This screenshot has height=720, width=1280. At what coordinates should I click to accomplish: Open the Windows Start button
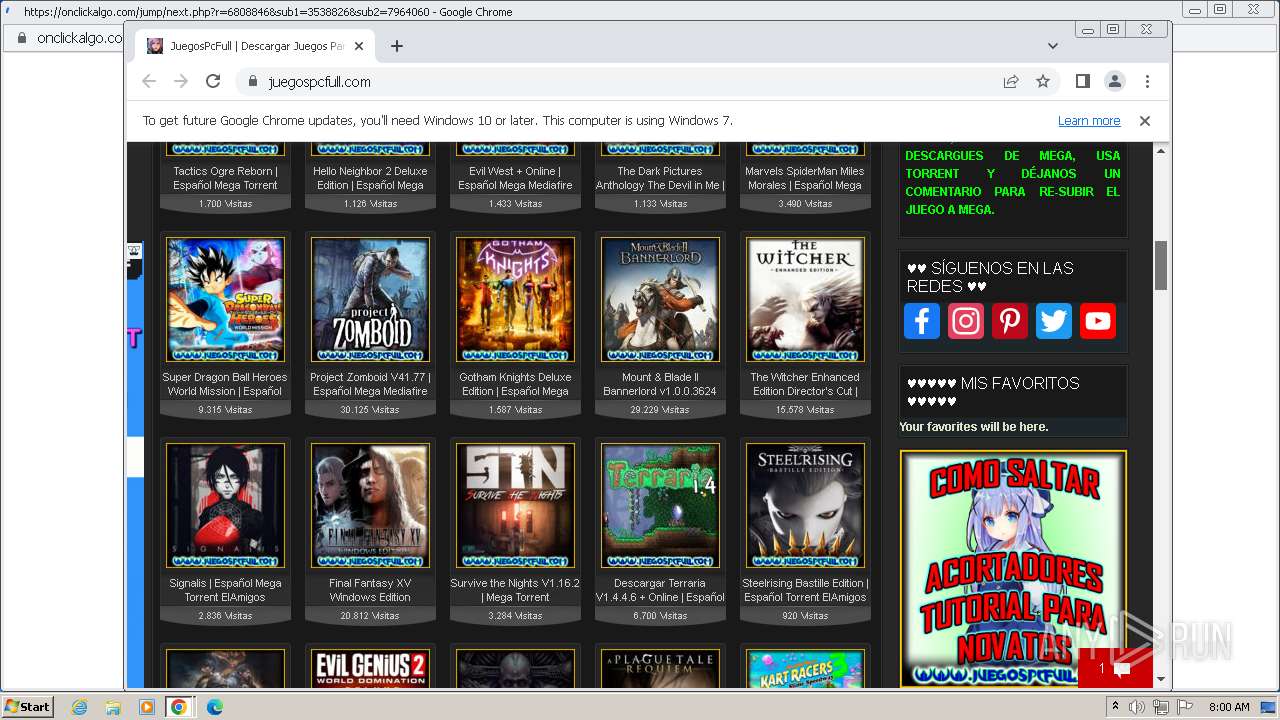point(27,706)
